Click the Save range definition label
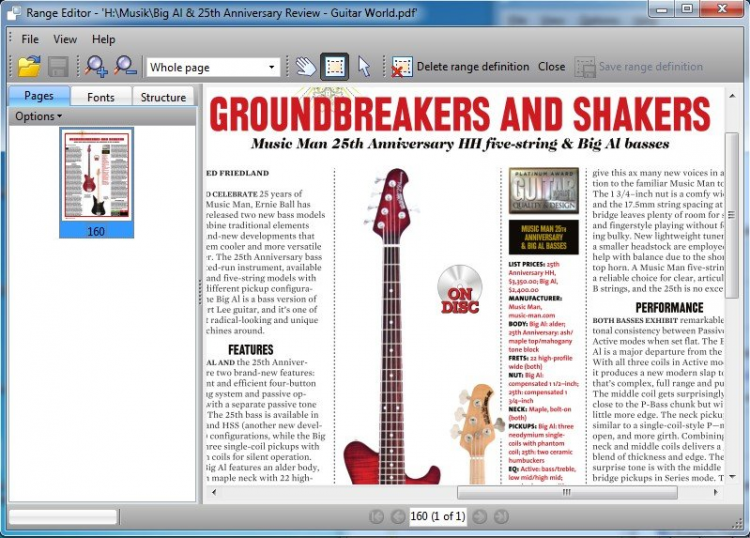This screenshot has height=538, width=750. coord(651,66)
